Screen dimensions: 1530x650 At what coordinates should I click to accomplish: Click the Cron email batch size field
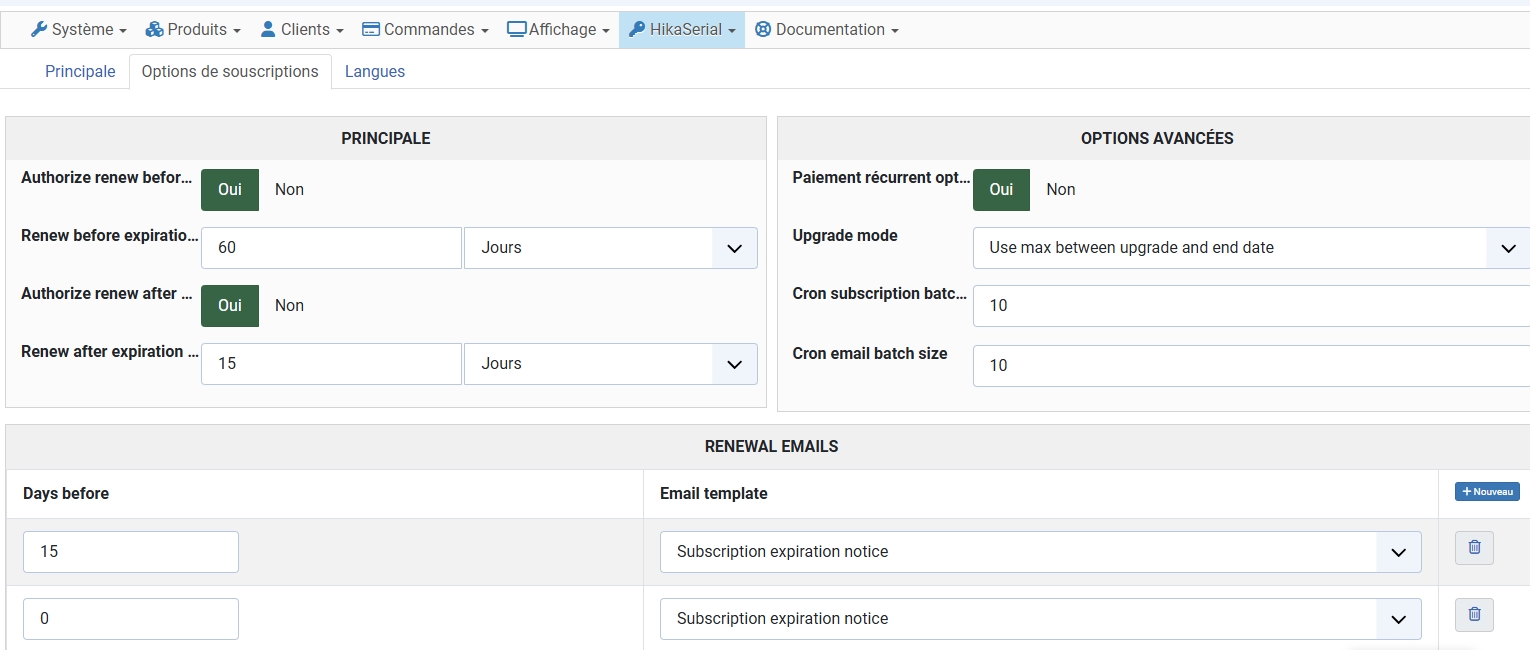click(x=1252, y=366)
